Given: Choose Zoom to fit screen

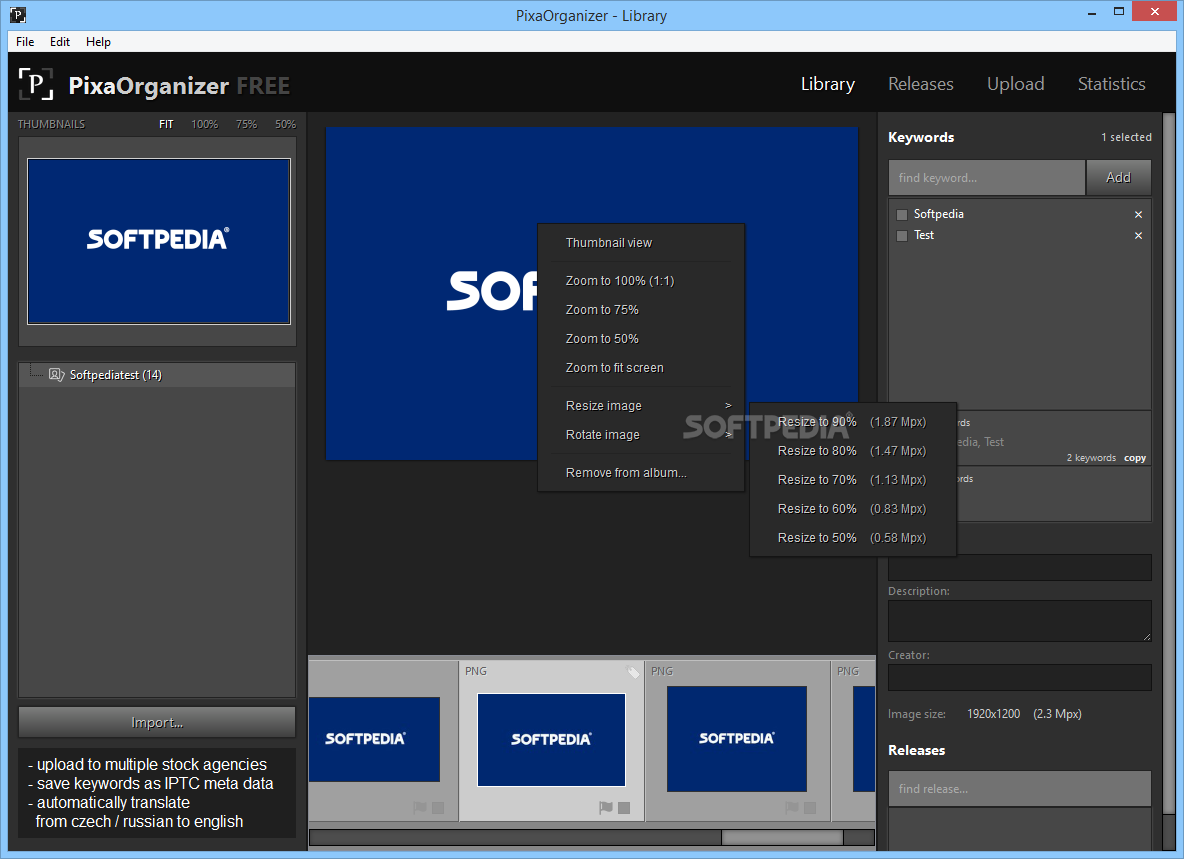Looking at the screenshot, I should (641, 368).
